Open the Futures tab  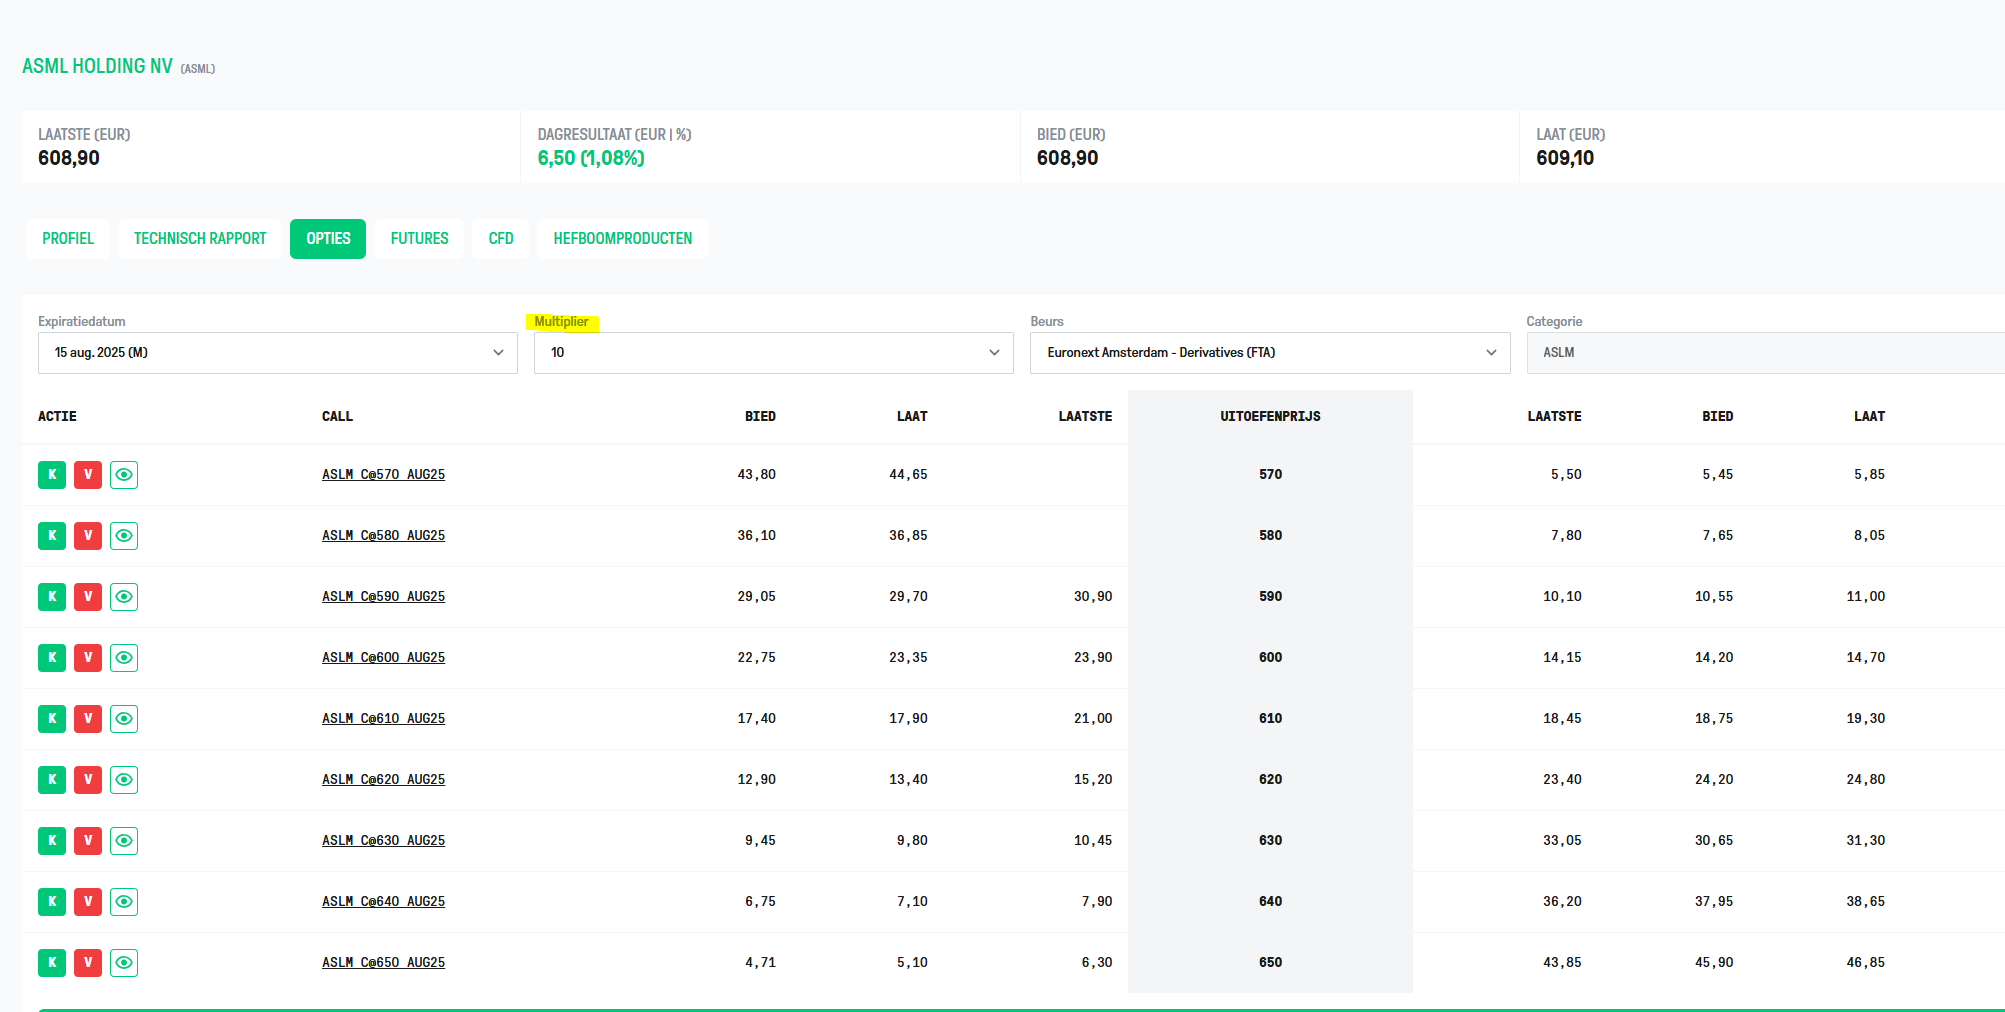pyautogui.click(x=419, y=239)
